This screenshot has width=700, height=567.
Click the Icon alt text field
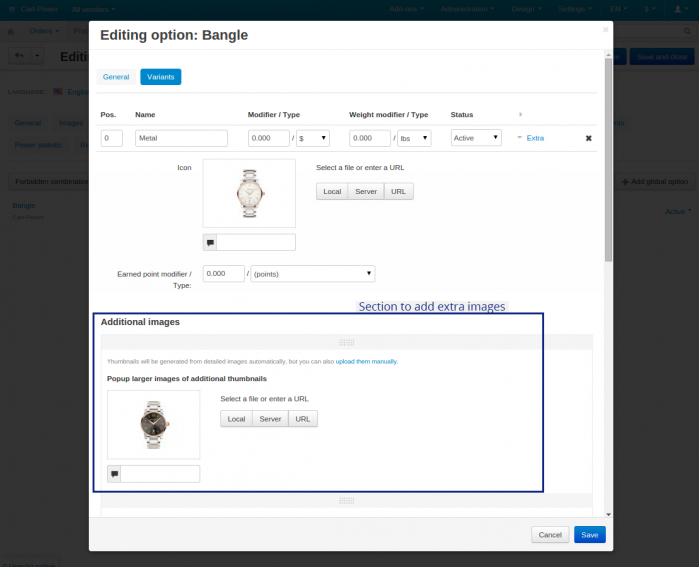pos(256,242)
